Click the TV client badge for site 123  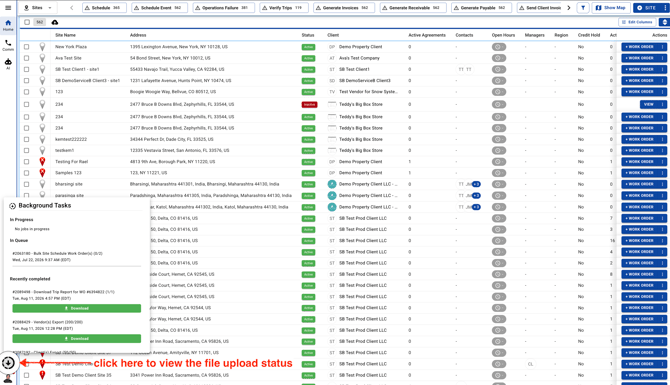[332, 92]
